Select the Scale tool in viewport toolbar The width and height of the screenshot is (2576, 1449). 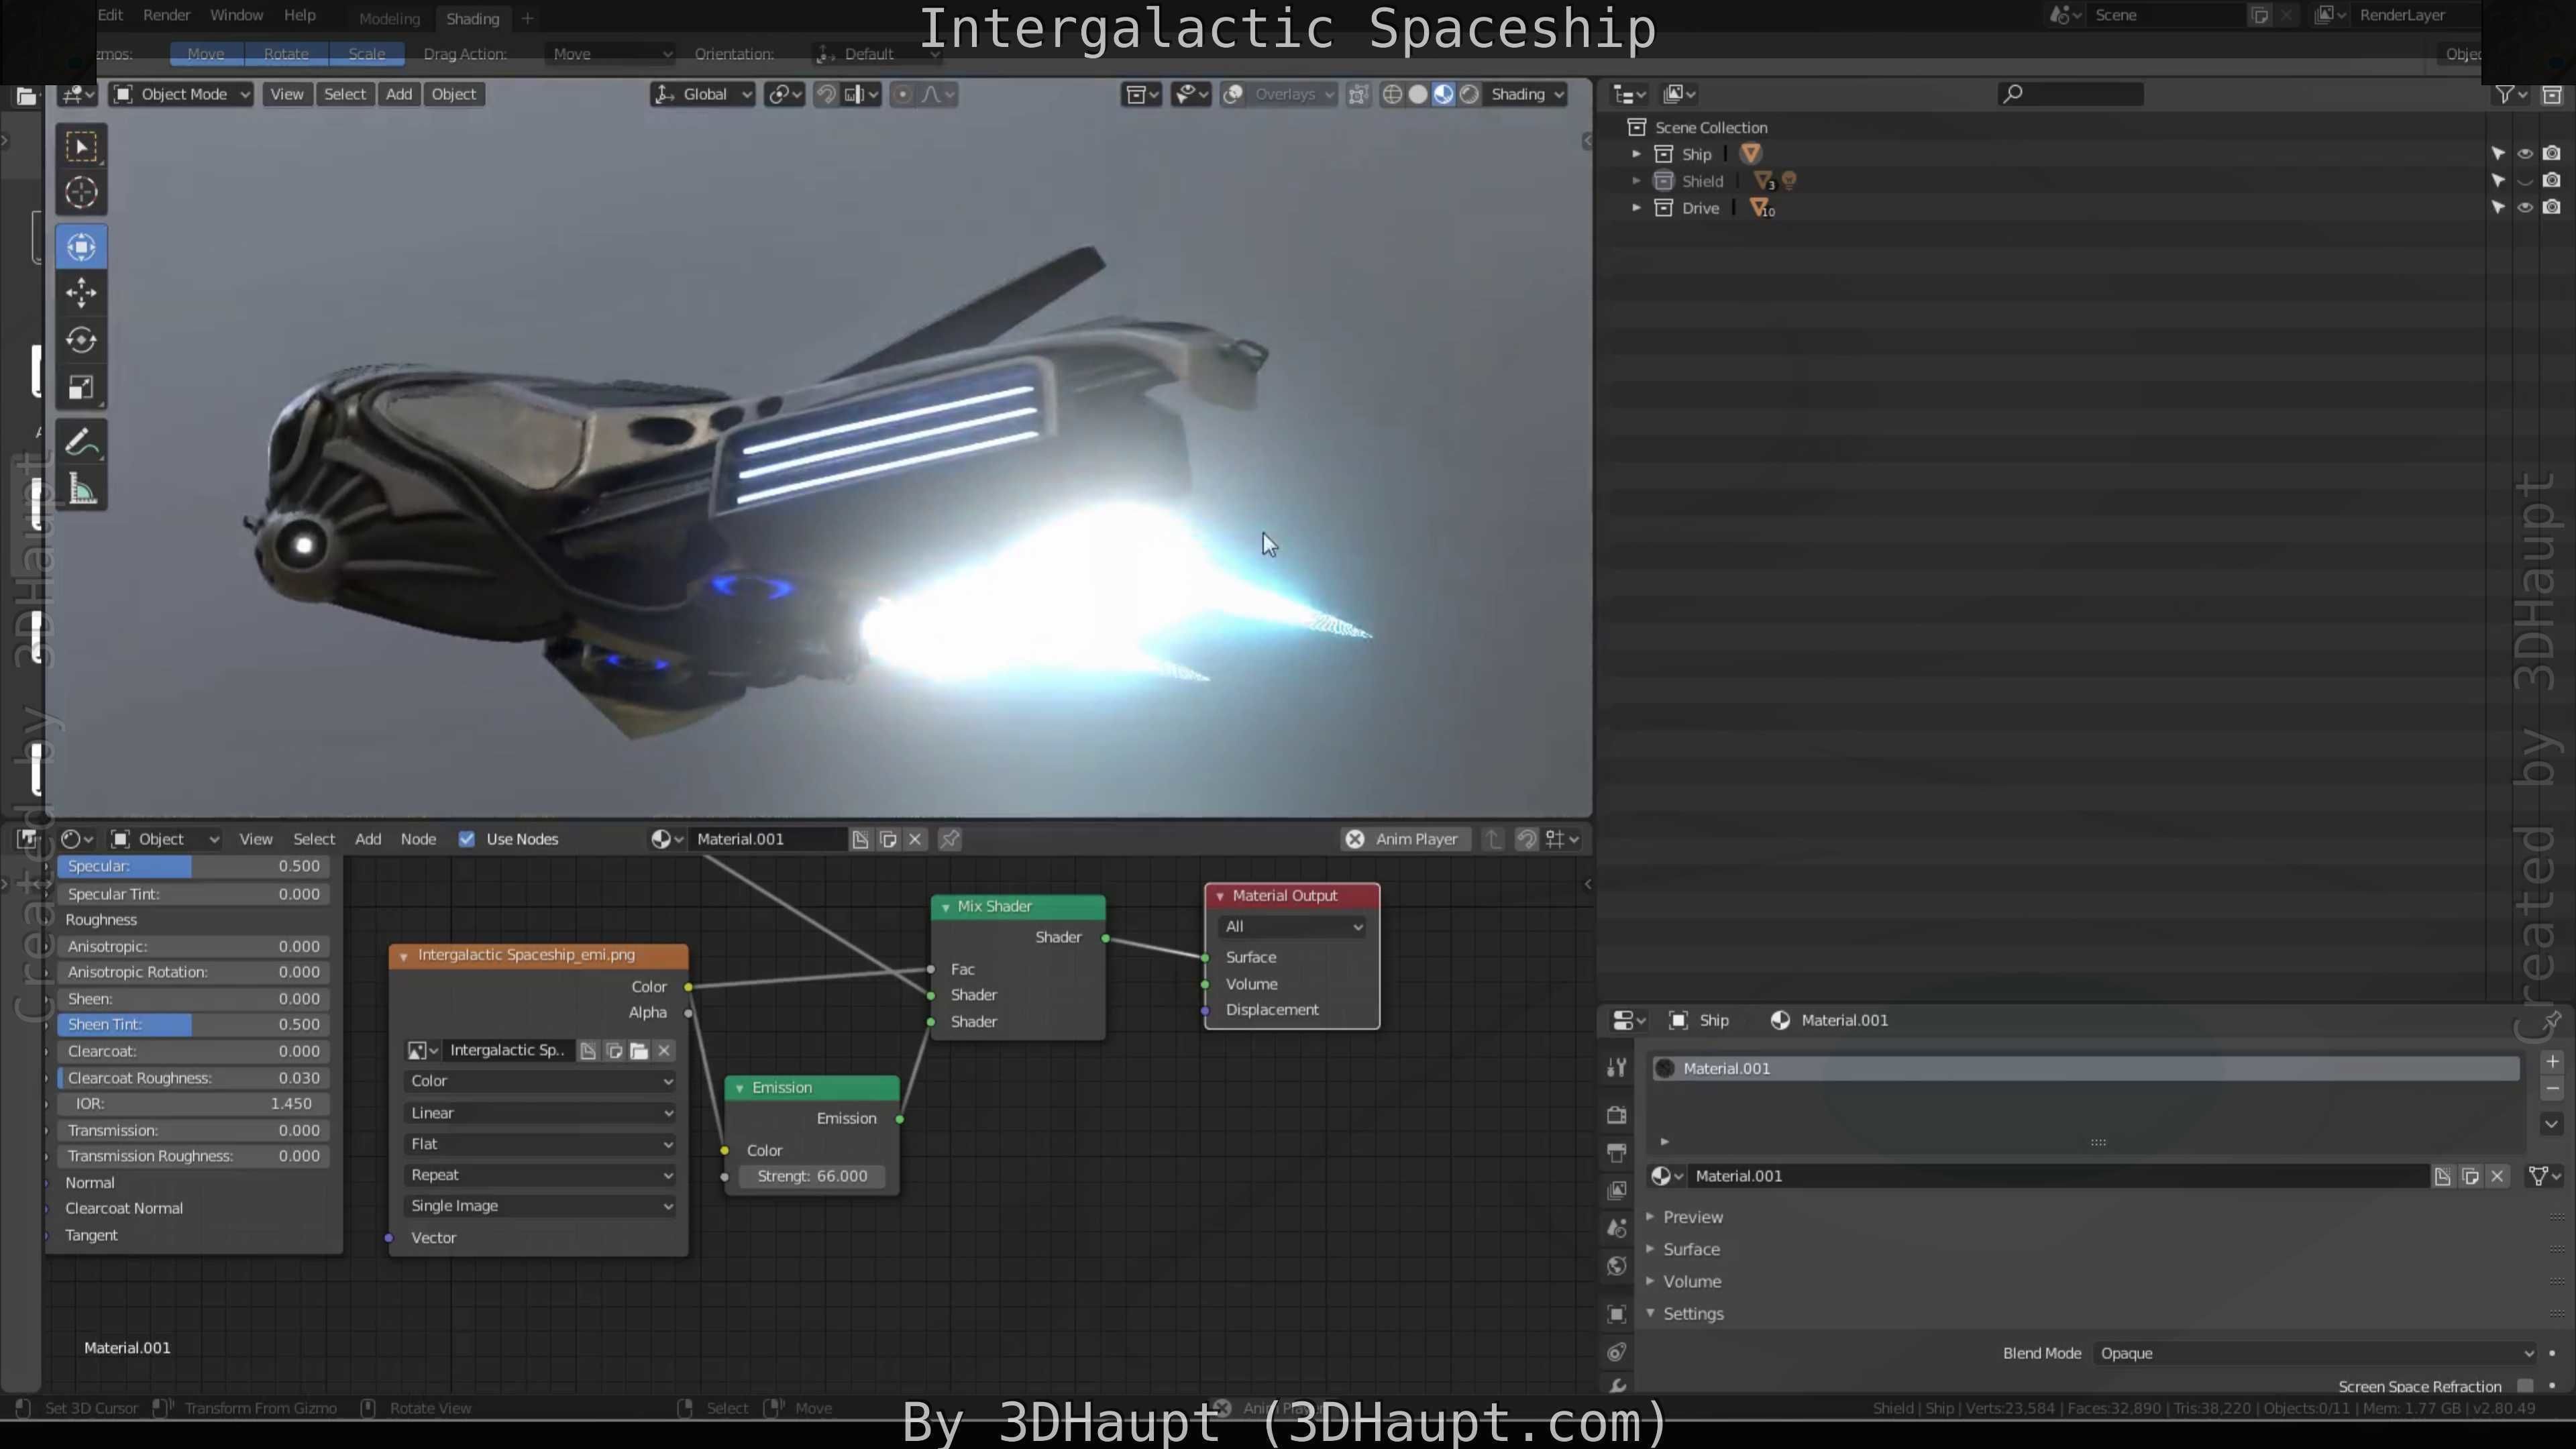pyautogui.click(x=81, y=388)
